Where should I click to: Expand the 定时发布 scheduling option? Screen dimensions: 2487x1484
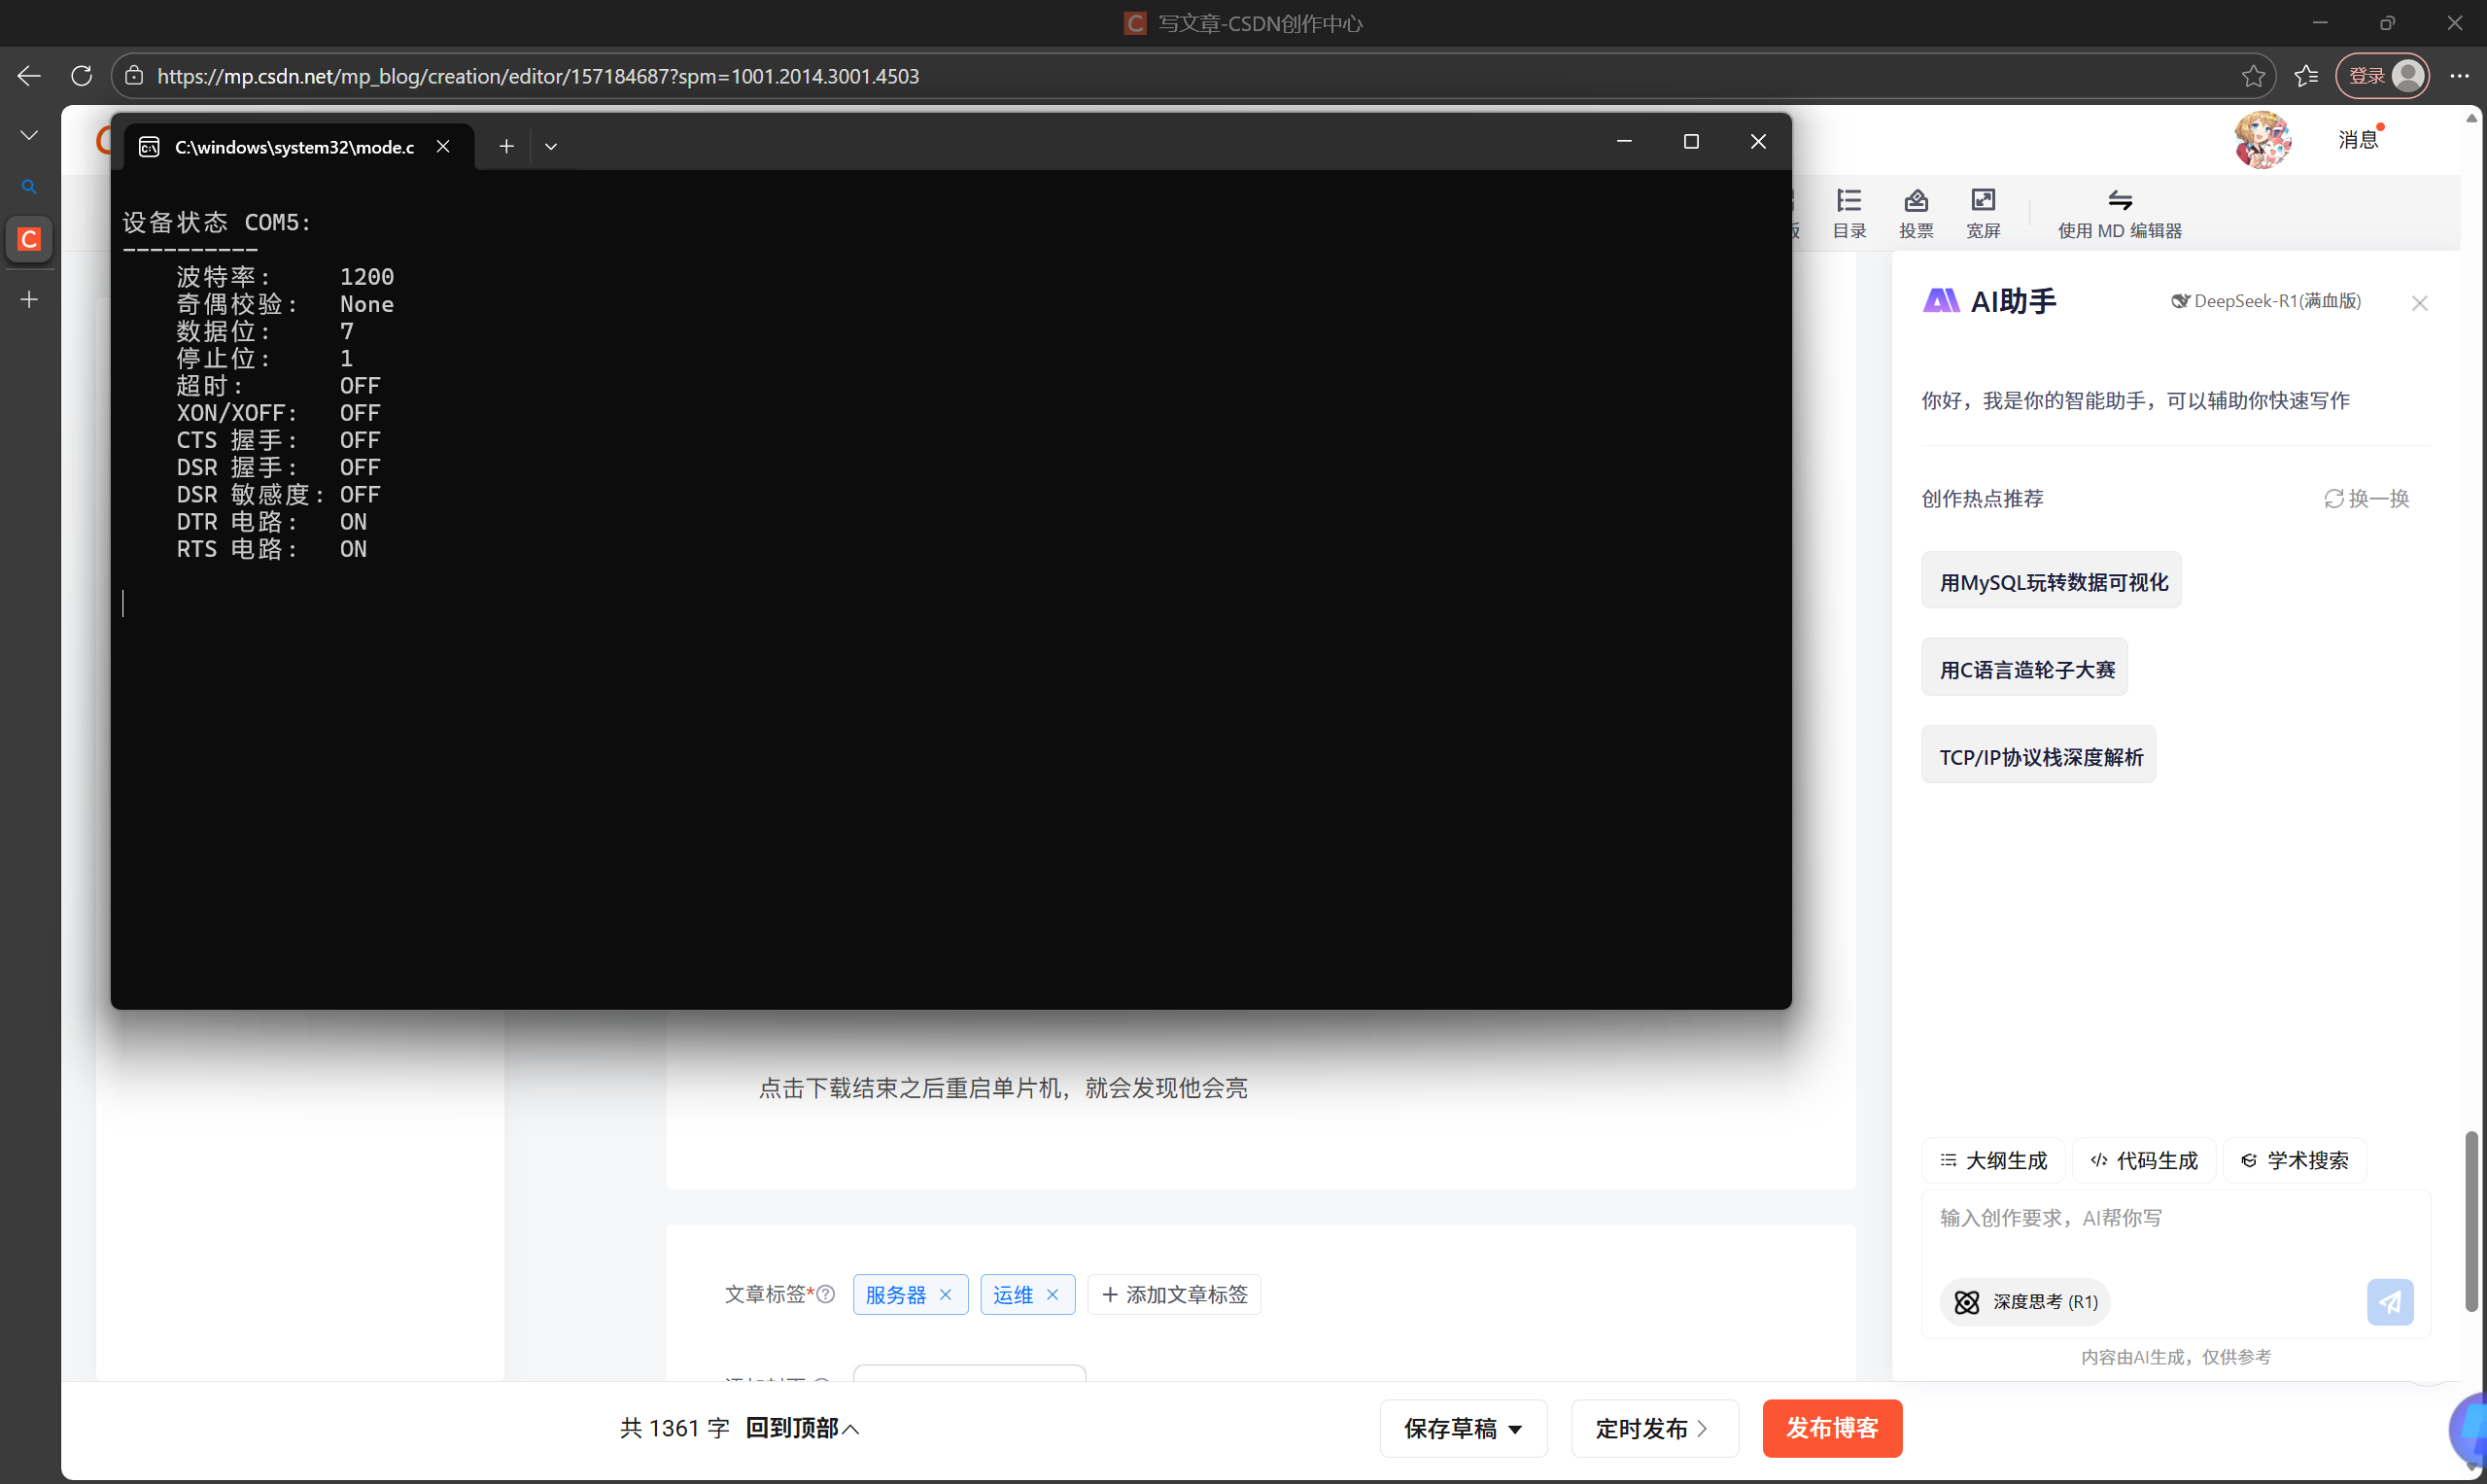pyautogui.click(x=1654, y=1429)
